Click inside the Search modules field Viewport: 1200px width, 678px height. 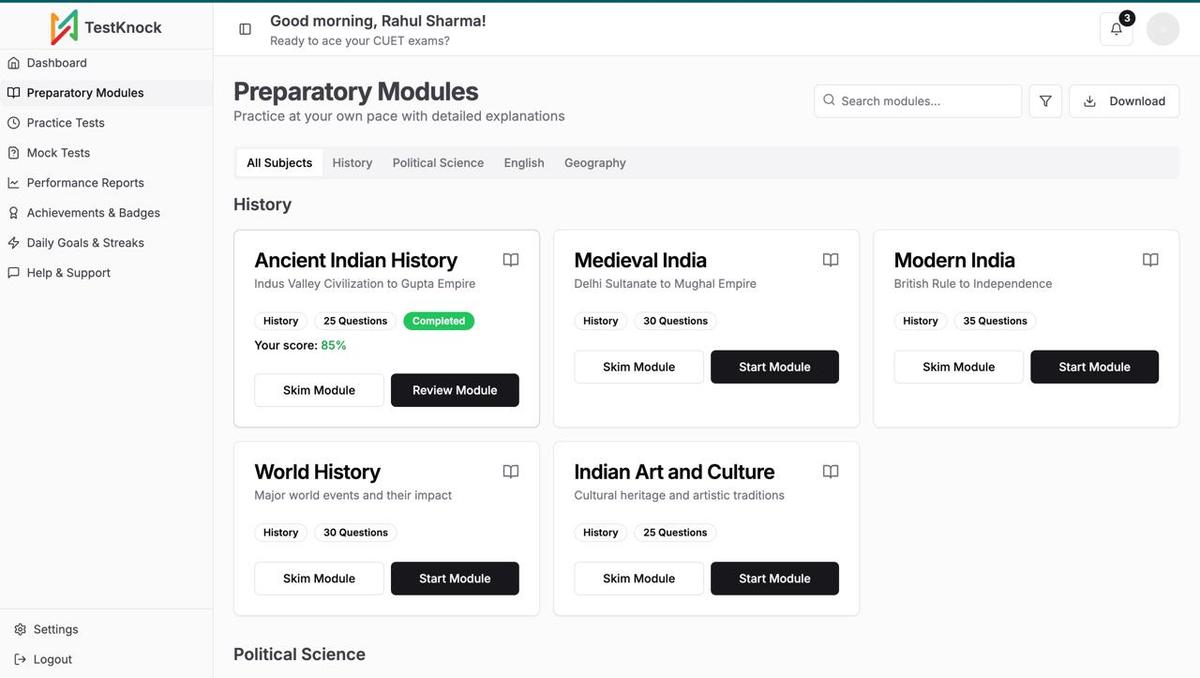(917, 100)
